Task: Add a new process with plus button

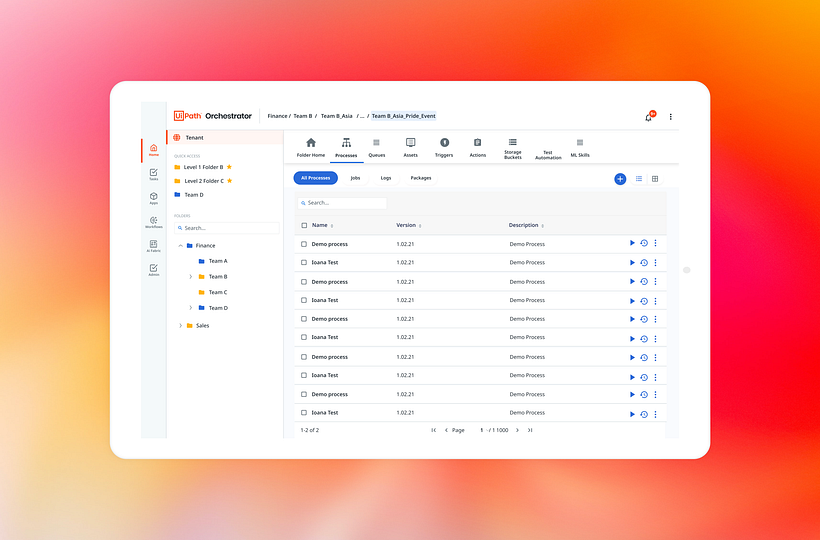Action: pos(620,179)
